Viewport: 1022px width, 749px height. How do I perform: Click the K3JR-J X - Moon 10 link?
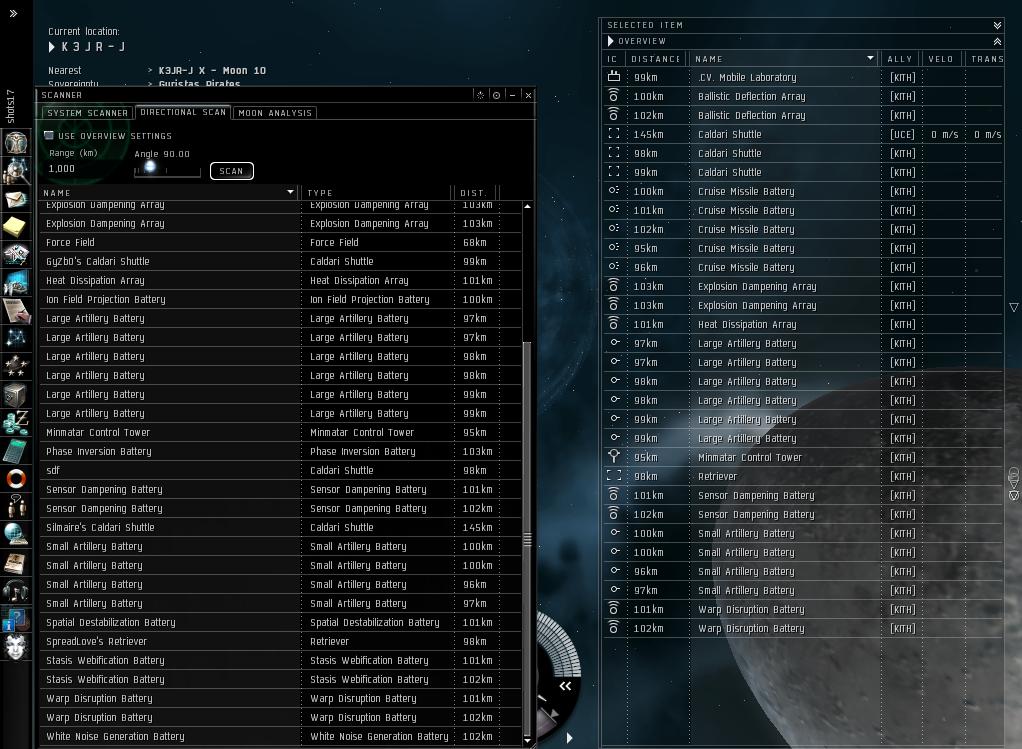pos(212,70)
